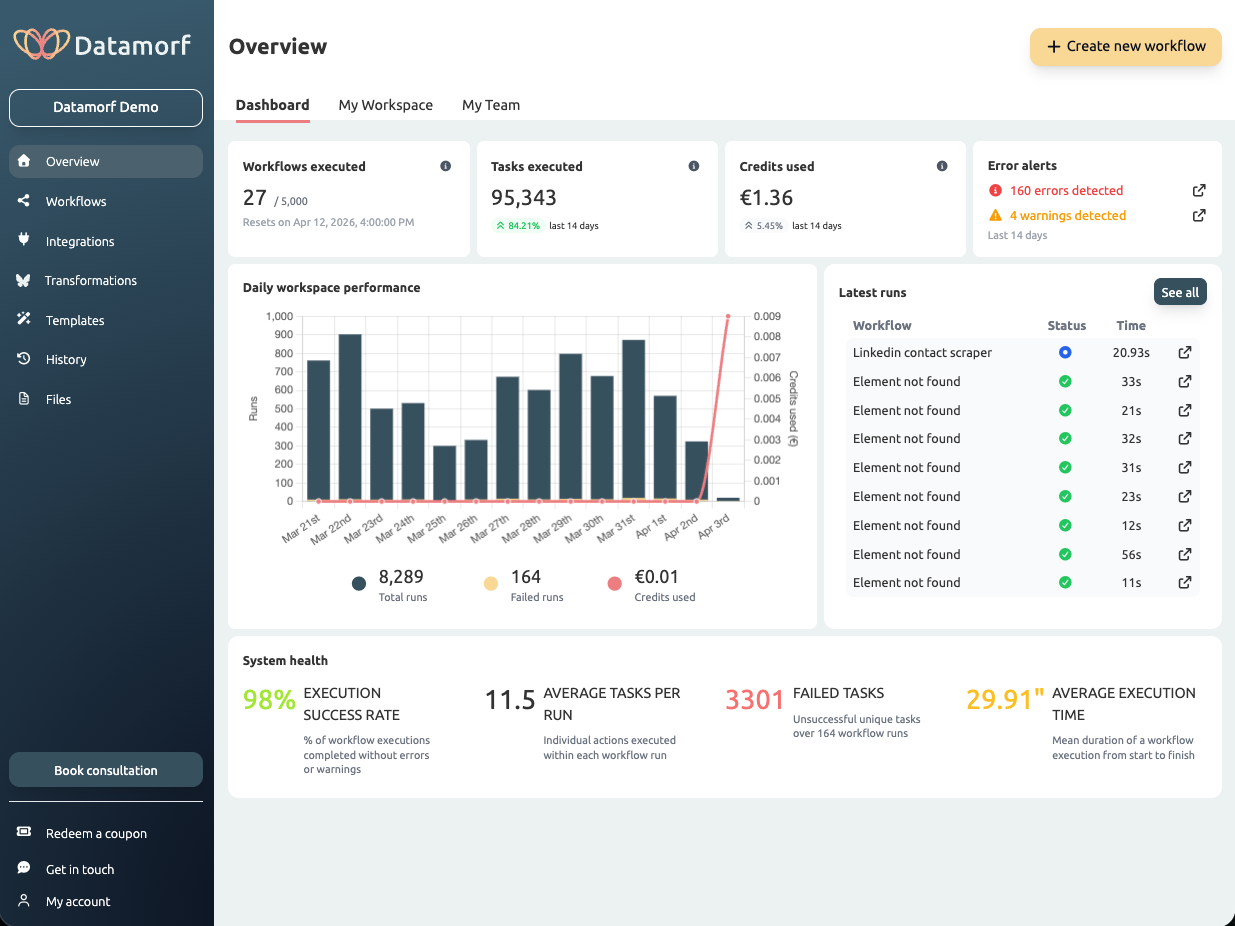Open the run taking 12s via link icon
1235x926 pixels.
click(1185, 525)
